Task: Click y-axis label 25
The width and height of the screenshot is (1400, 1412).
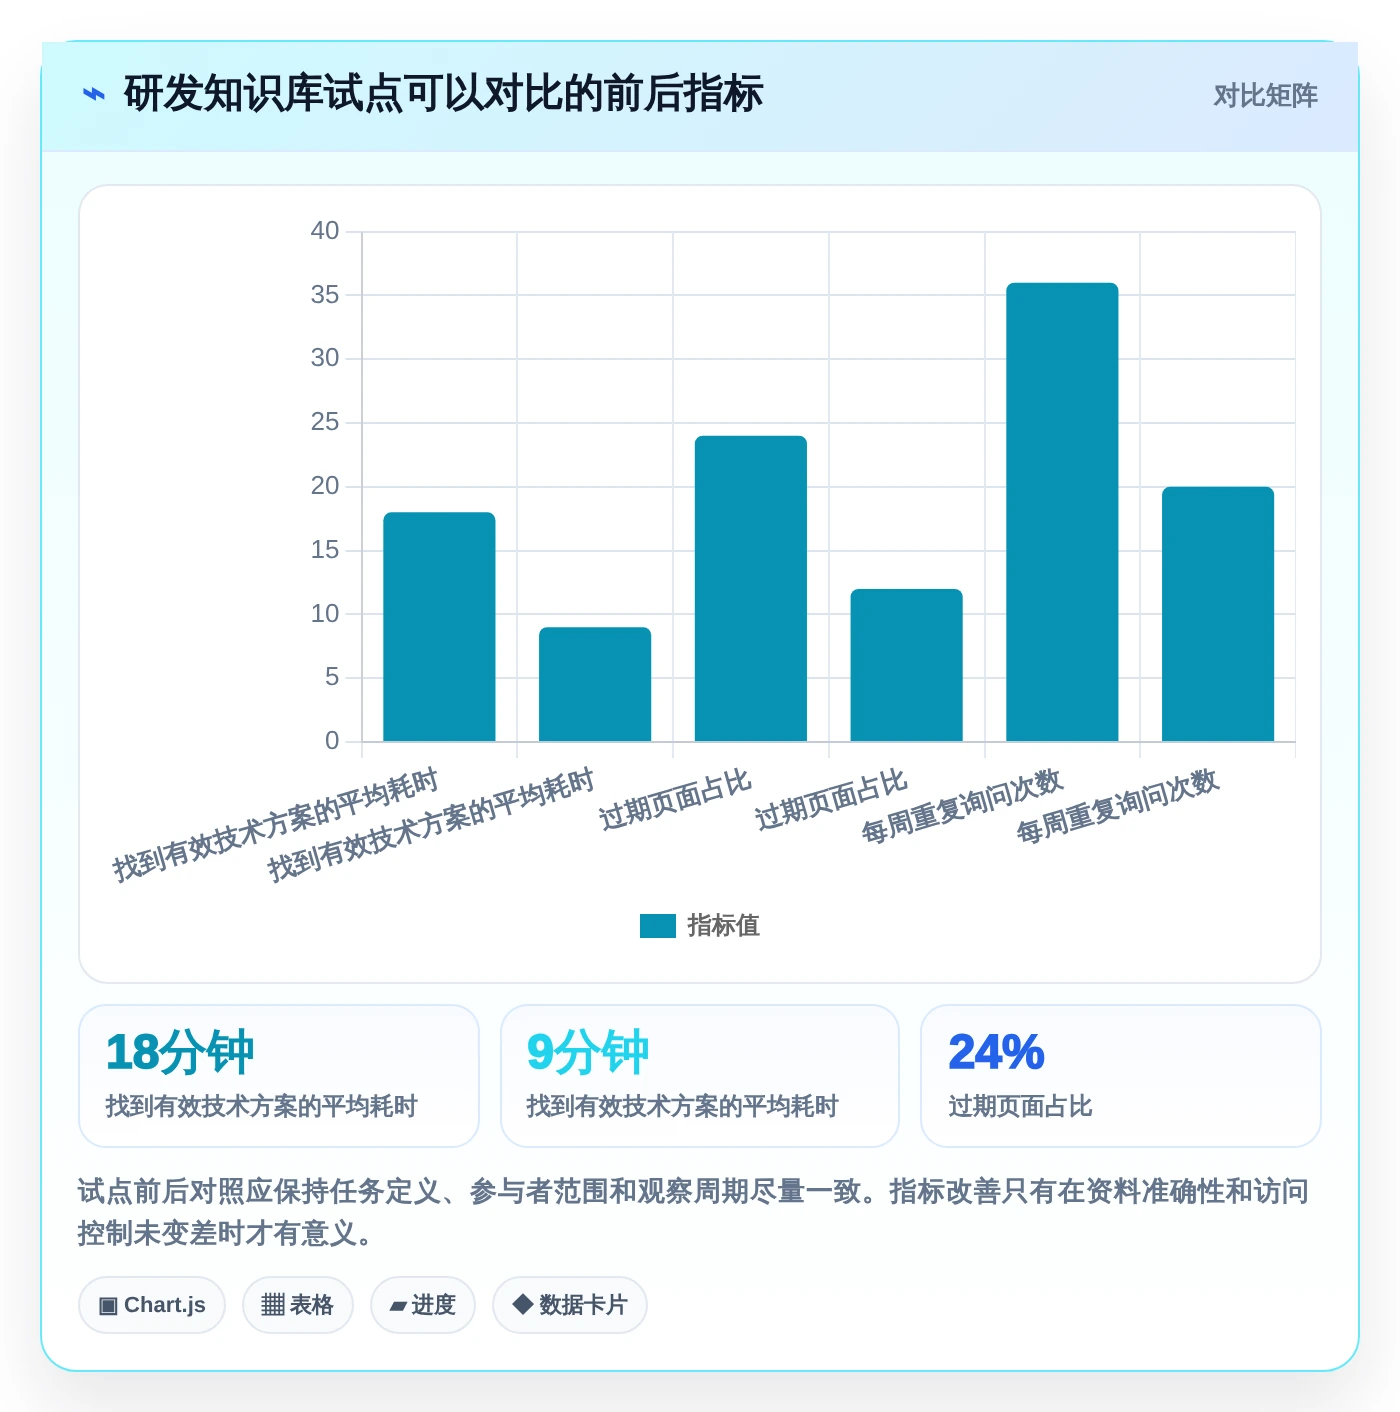Action: (x=325, y=422)
